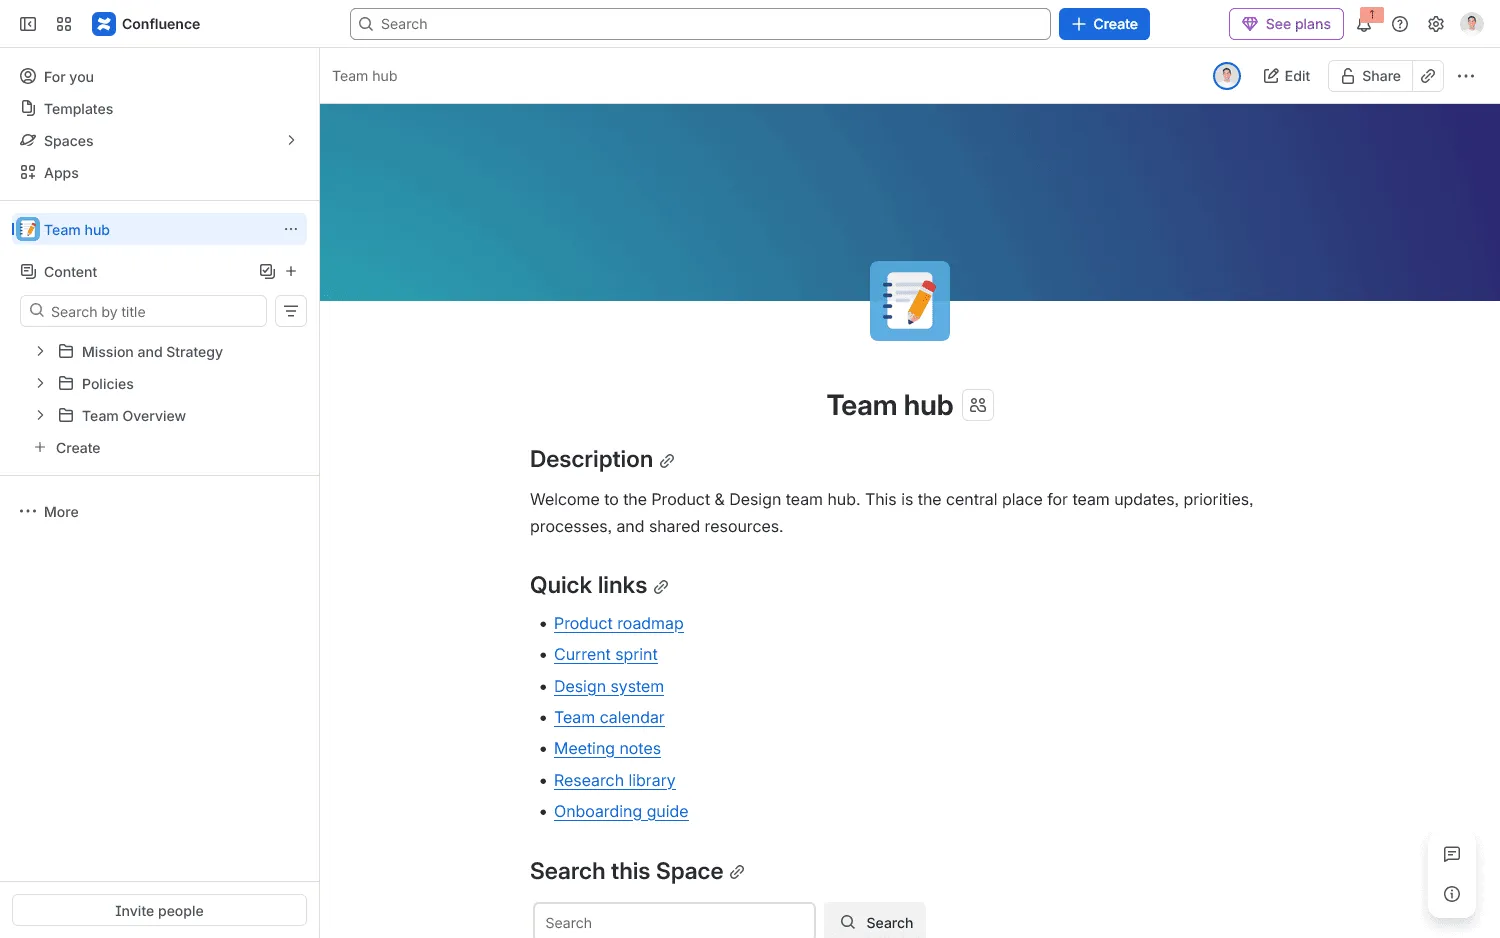The height and width of the screenshot is (938, 1500).
Task: Open the Meeting notes link
Action: [x=607, y=748]
